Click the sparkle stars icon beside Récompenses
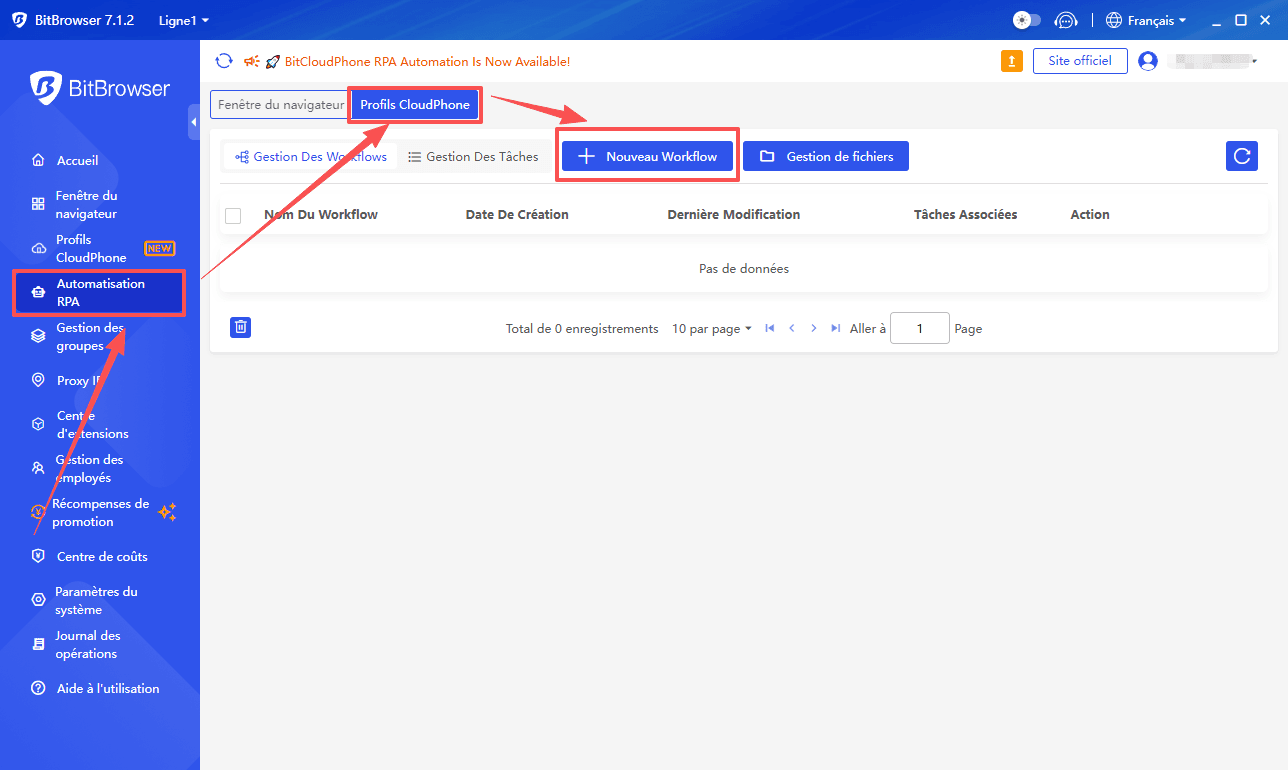The image size is (1288, 770). click(x=167, y=512)
